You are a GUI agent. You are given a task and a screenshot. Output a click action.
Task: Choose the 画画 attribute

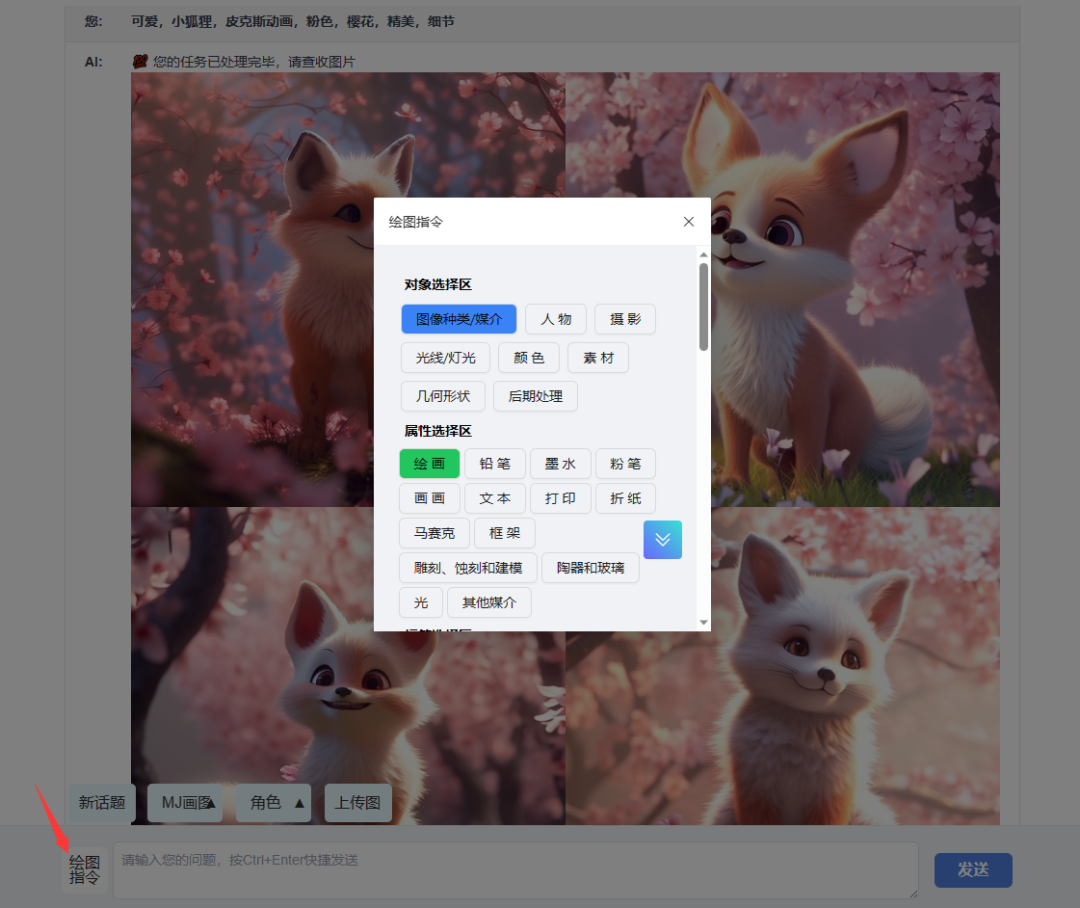pyautogui.click(x=429, y=498)
